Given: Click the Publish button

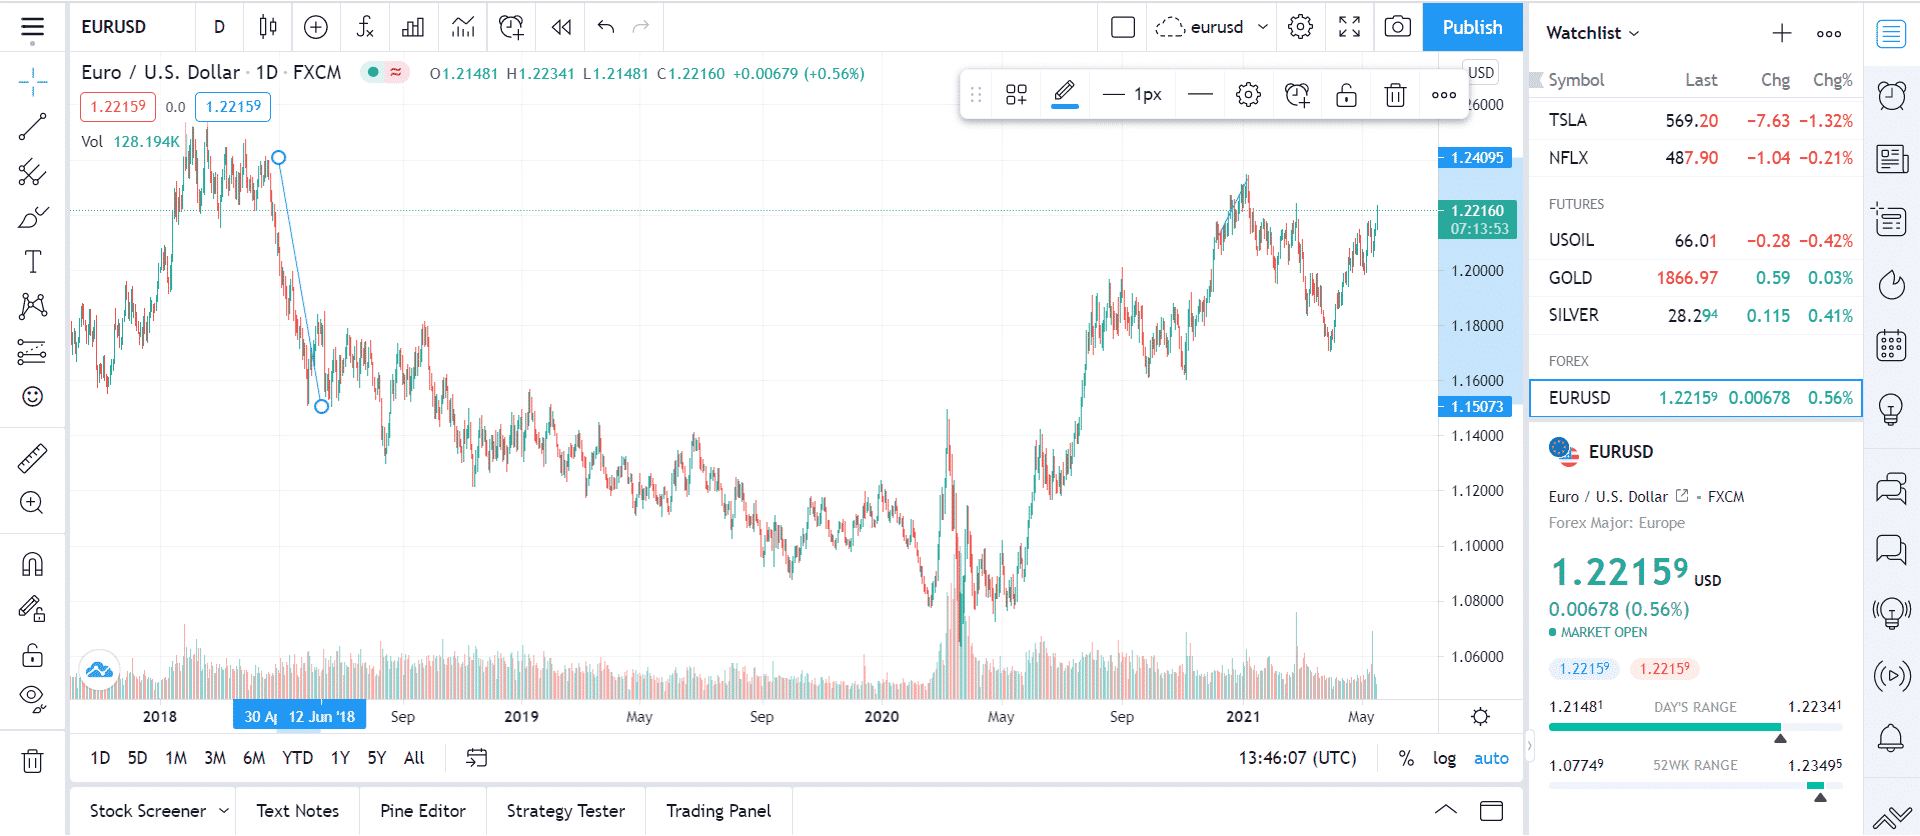Looking at the screenshot, I should point(1472,27).
